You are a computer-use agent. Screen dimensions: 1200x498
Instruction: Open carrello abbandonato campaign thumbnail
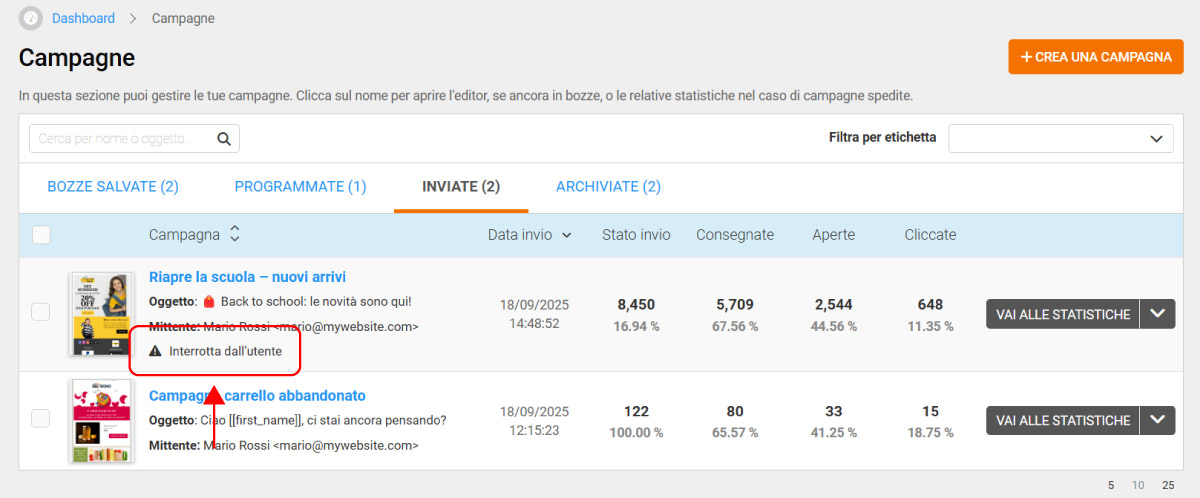[101, 420]
